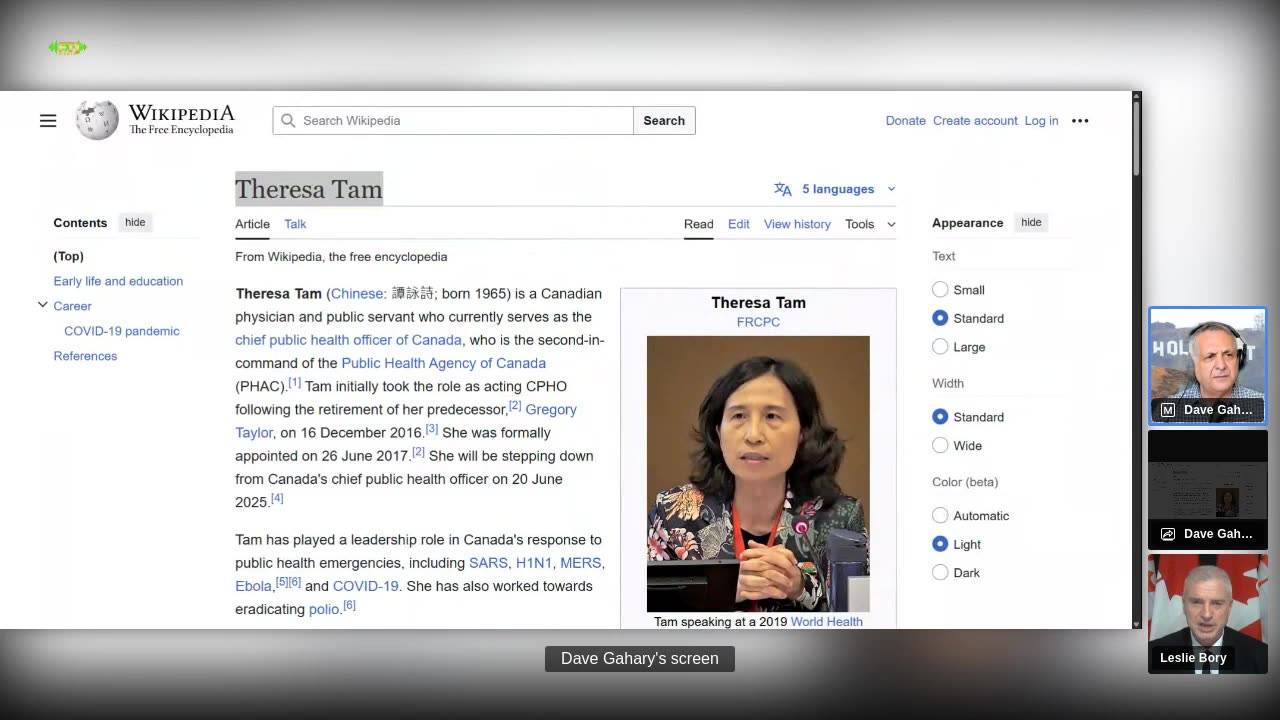Open the Read tab
This screenshot has height=720, width=1280.
coord(698,224)
